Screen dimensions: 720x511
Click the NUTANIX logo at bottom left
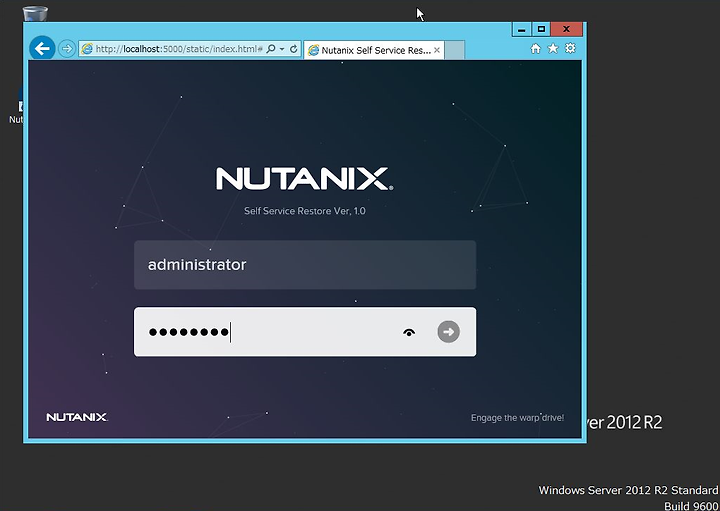(77, 417)
